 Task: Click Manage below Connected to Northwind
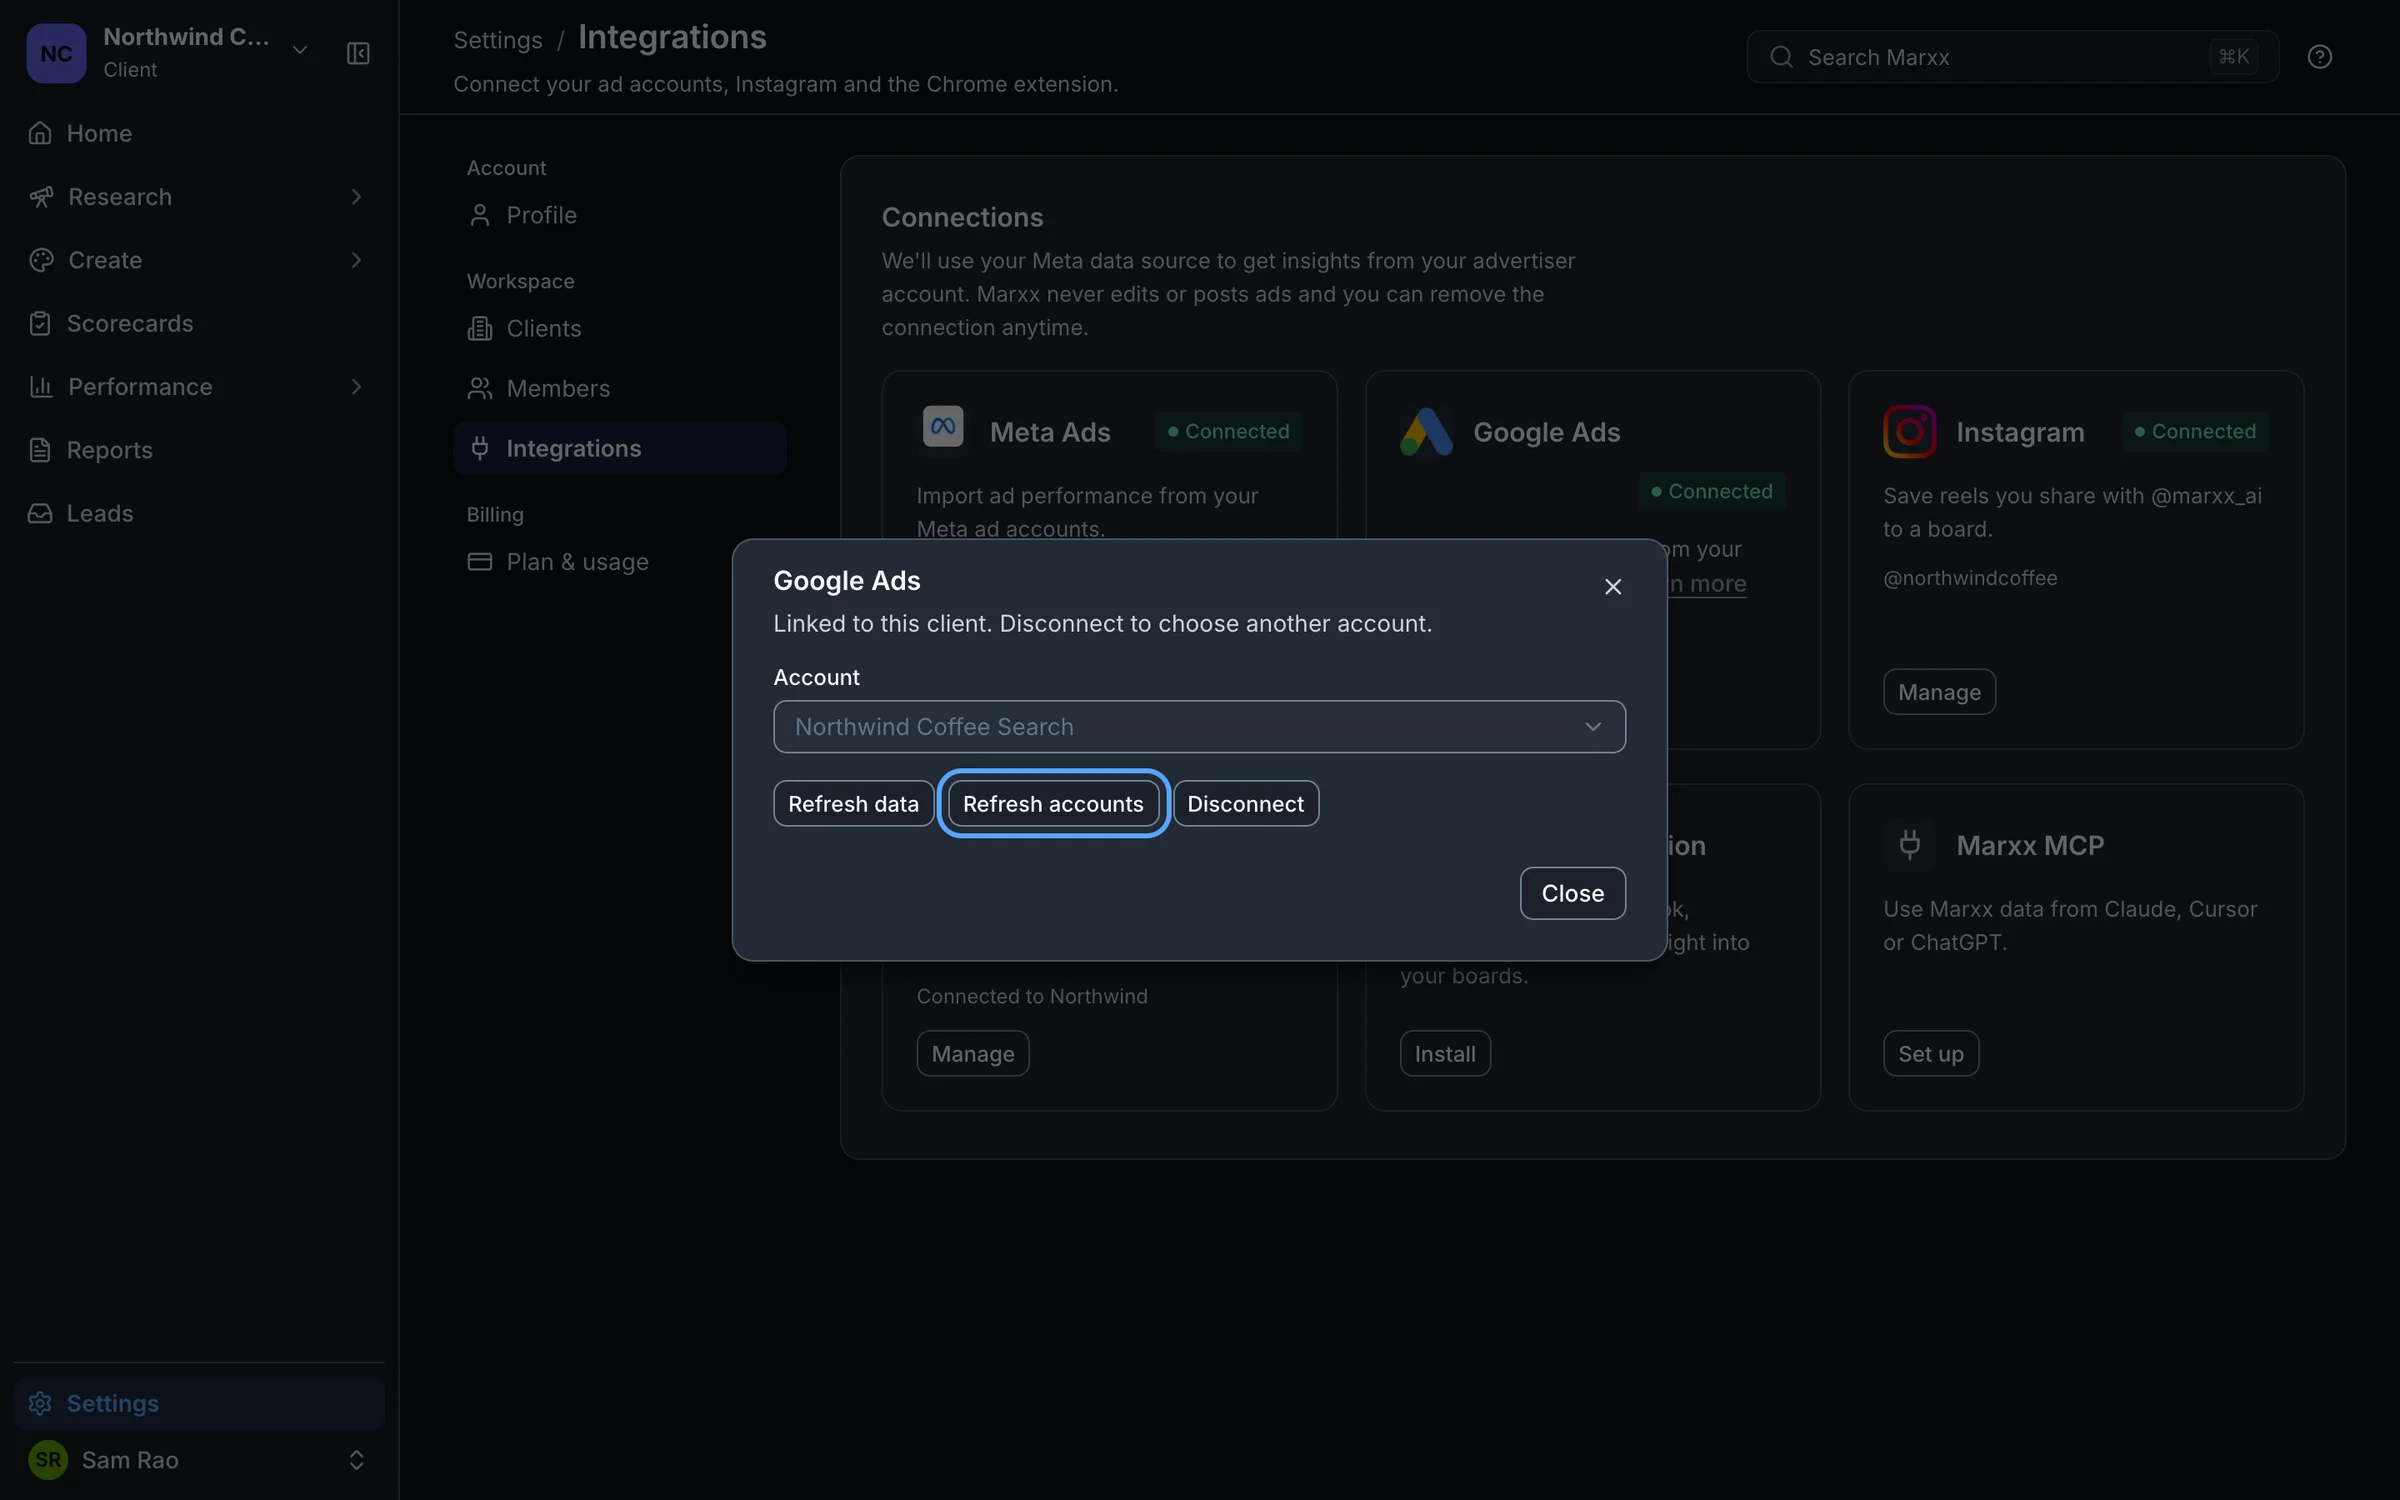972,1053
